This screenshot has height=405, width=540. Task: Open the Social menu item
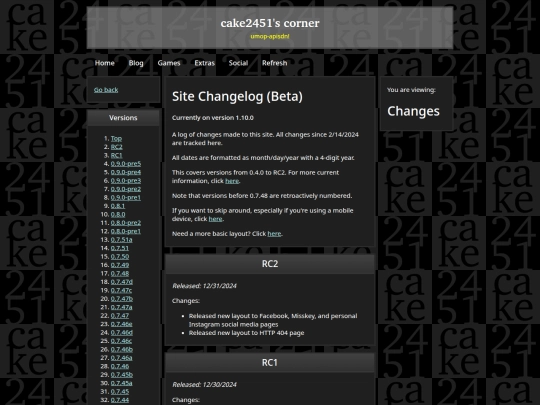coord(238,63)
